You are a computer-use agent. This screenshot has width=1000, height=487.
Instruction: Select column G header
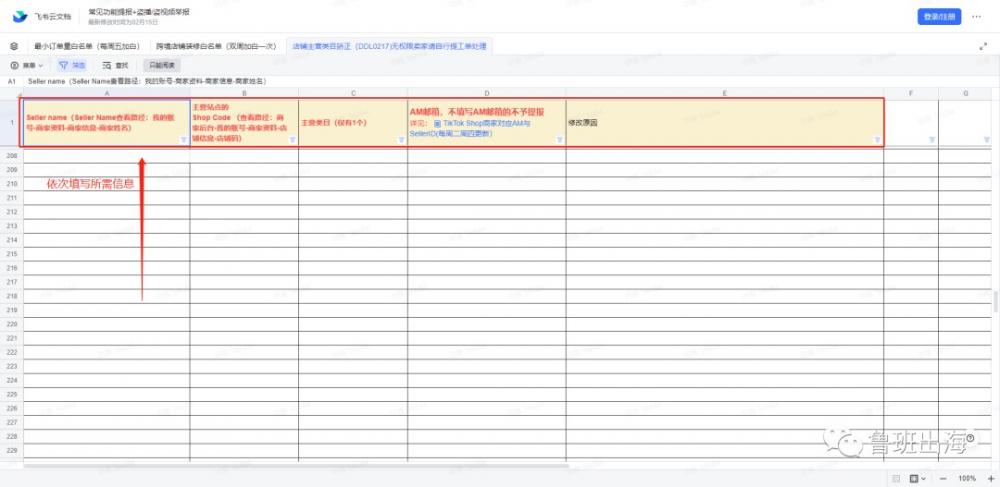966,93
